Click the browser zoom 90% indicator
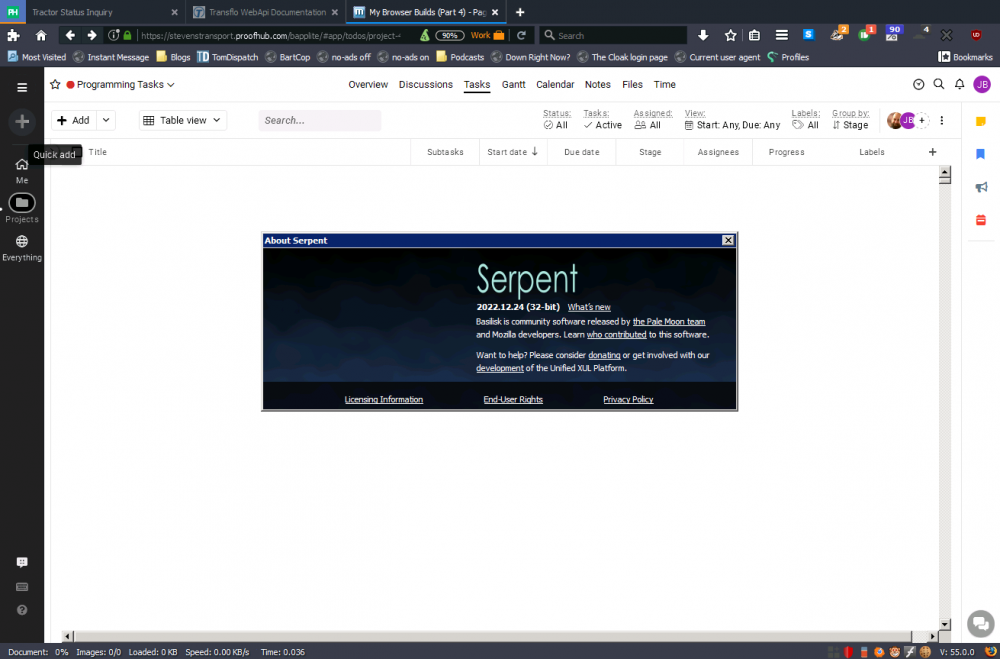Screen dimensions: 1000x659 tap(450, 35)
